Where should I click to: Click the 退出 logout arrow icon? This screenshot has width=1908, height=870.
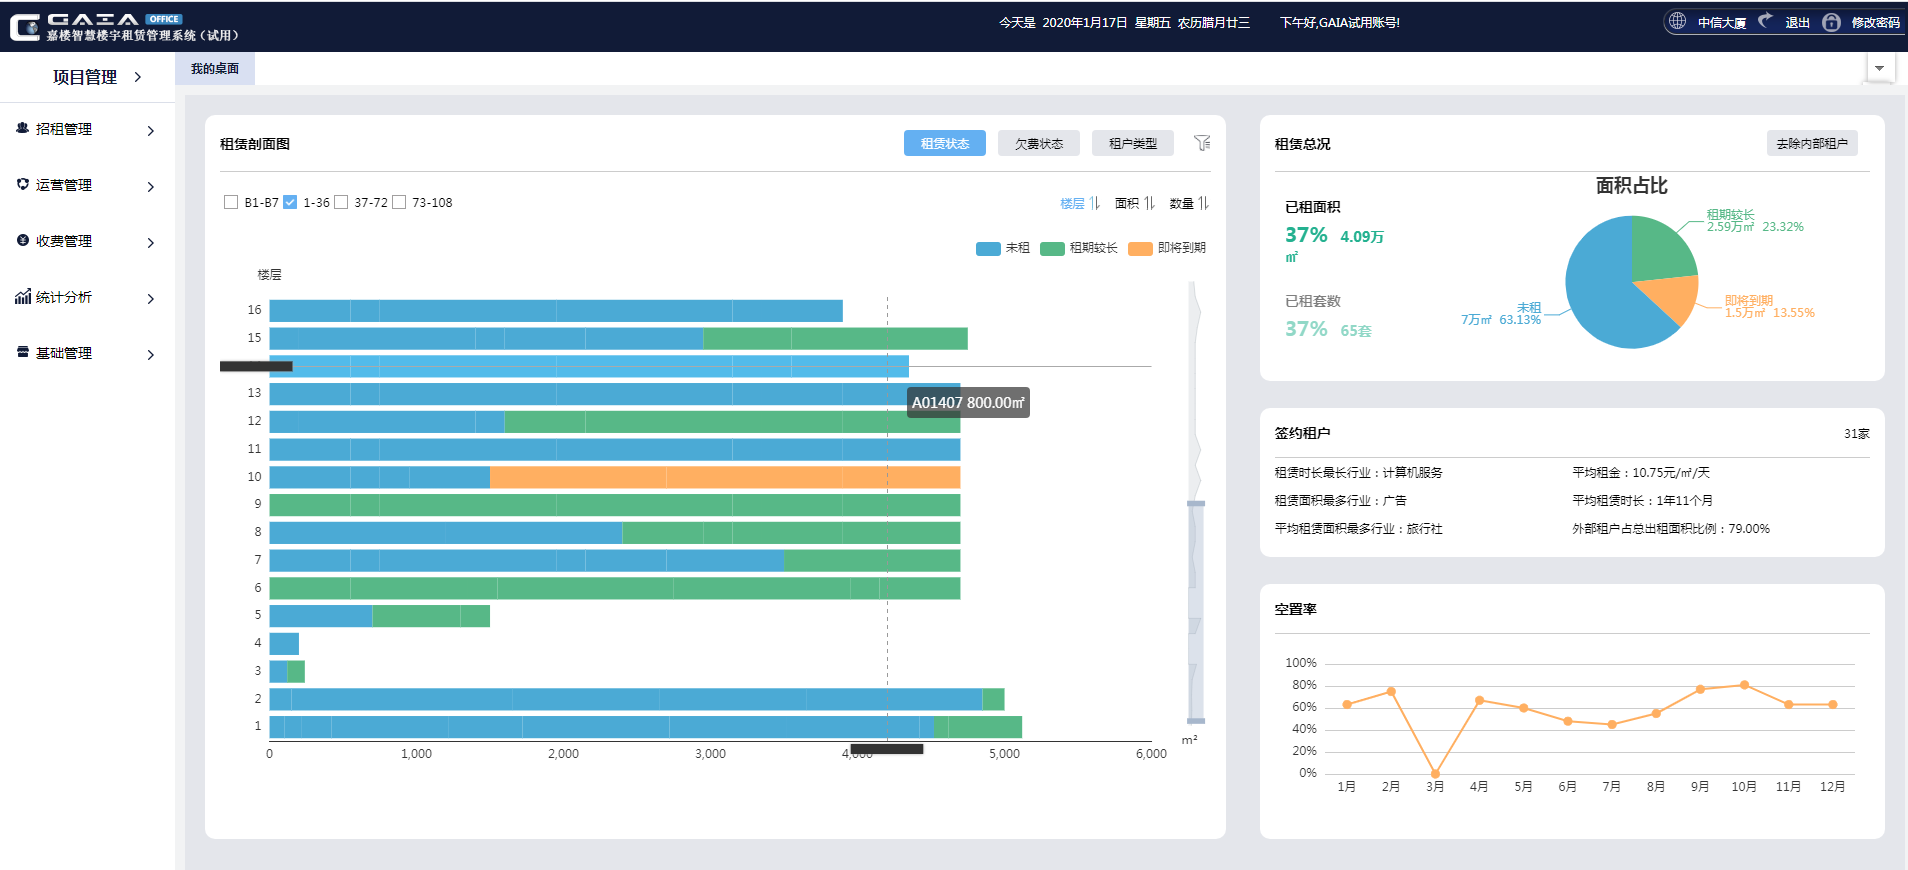coord(1765,21)
